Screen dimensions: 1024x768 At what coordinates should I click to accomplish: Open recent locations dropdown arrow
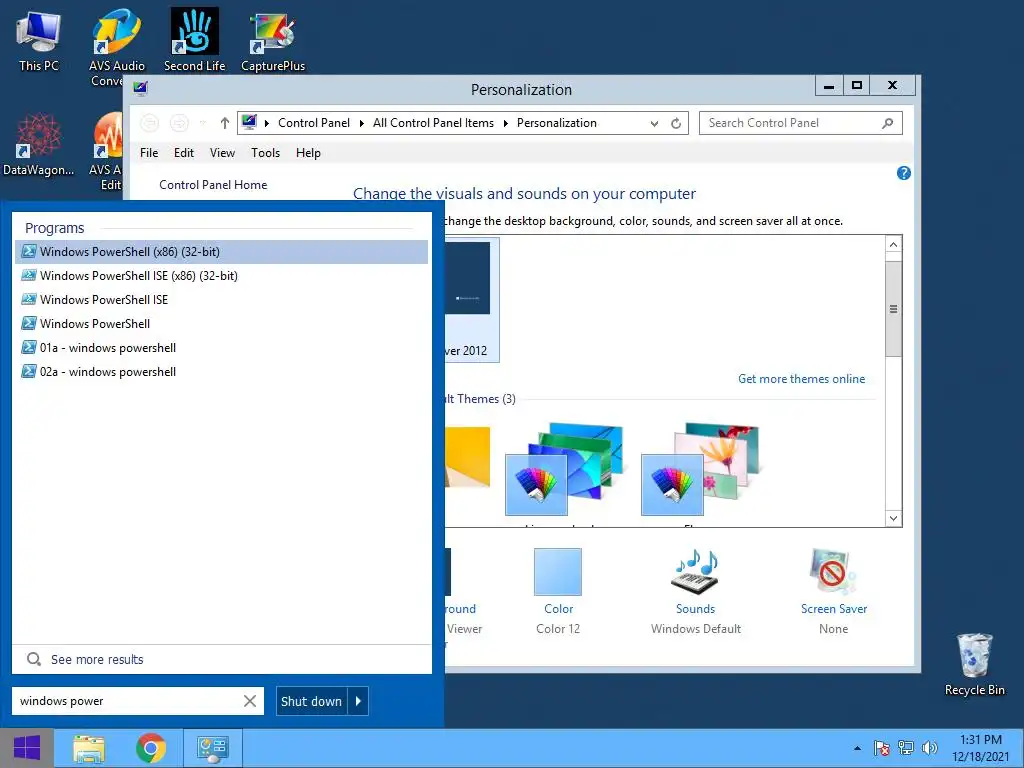pos(202,123)
